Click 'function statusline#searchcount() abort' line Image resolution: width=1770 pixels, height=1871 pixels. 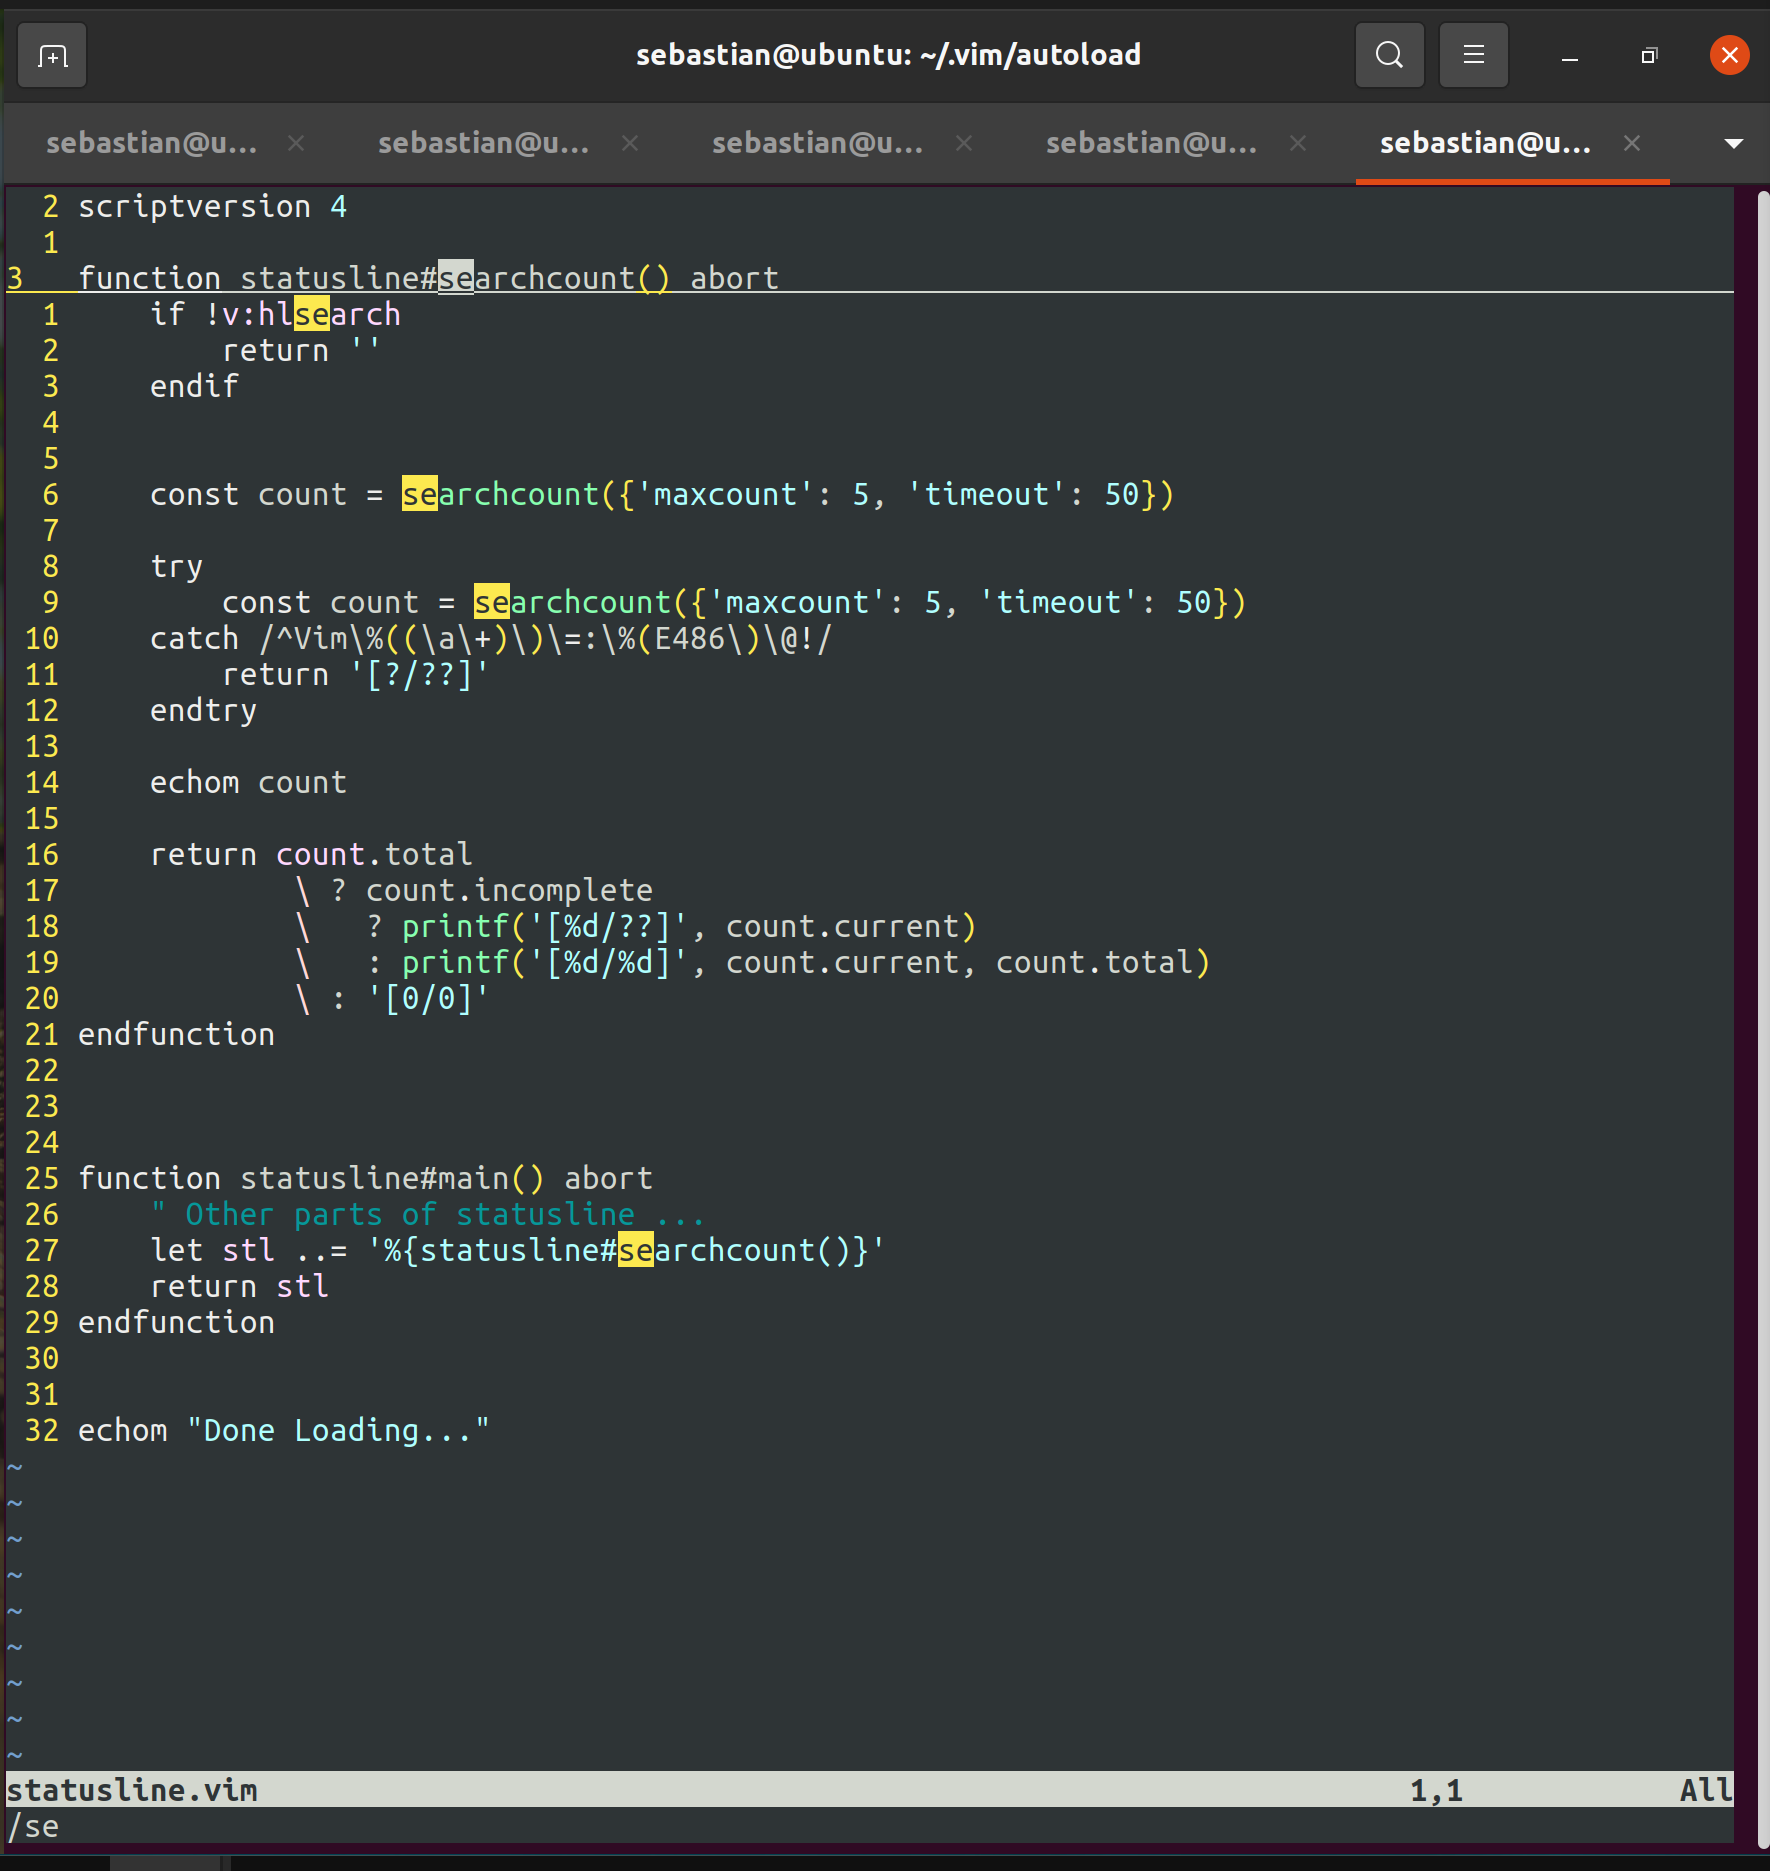(x=428, y=278)
